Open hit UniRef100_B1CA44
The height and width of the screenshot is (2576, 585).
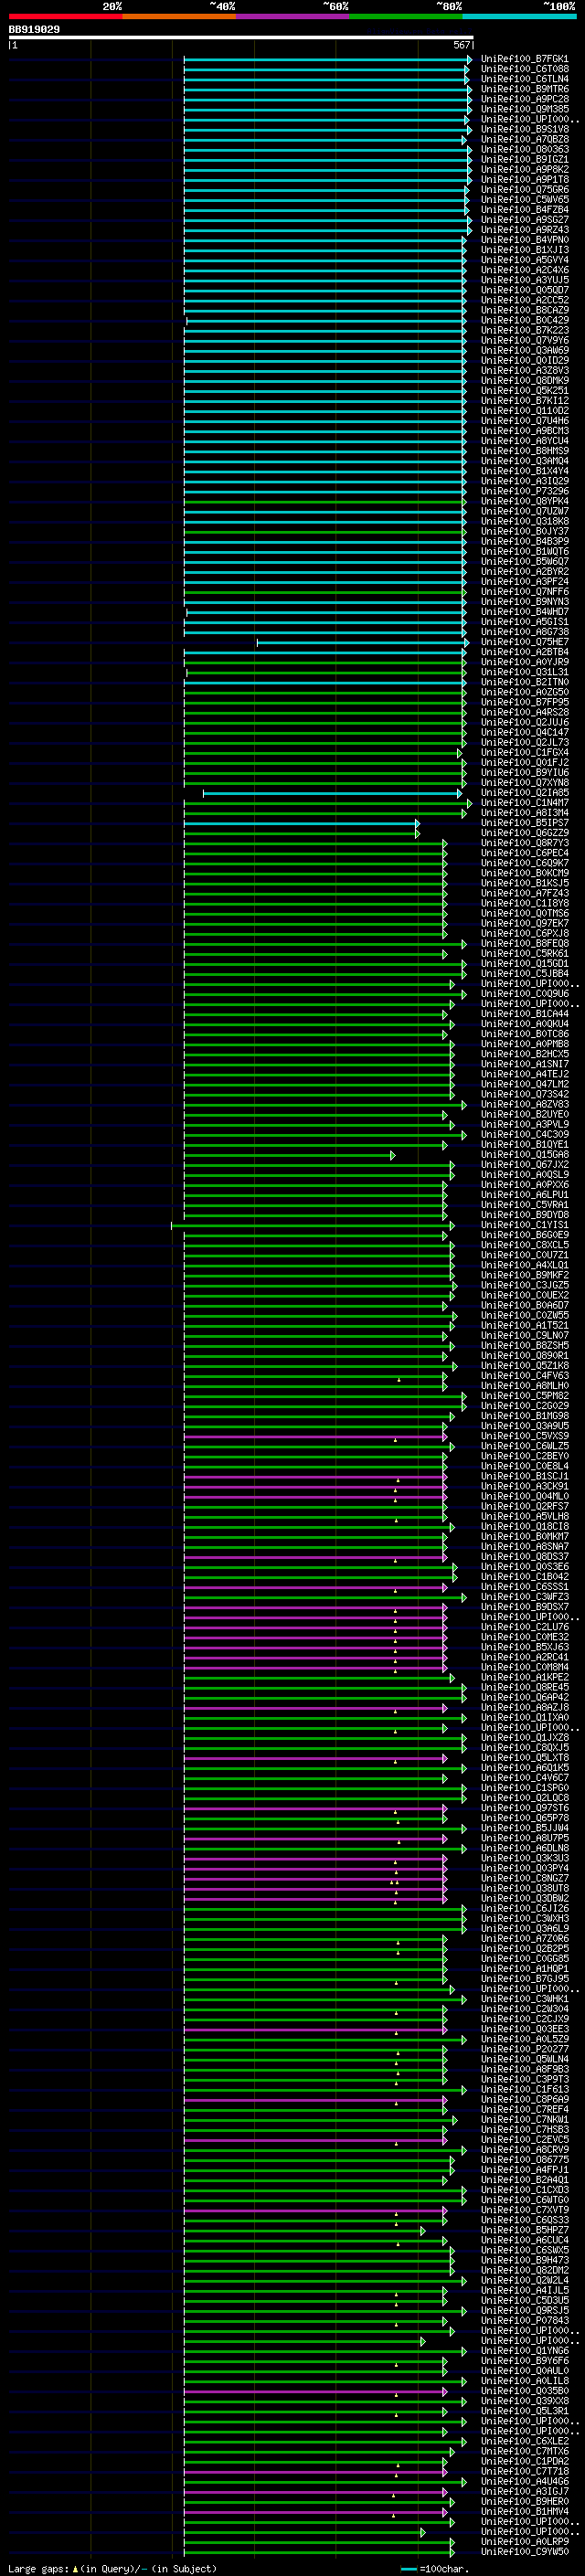pos(524,1014)
